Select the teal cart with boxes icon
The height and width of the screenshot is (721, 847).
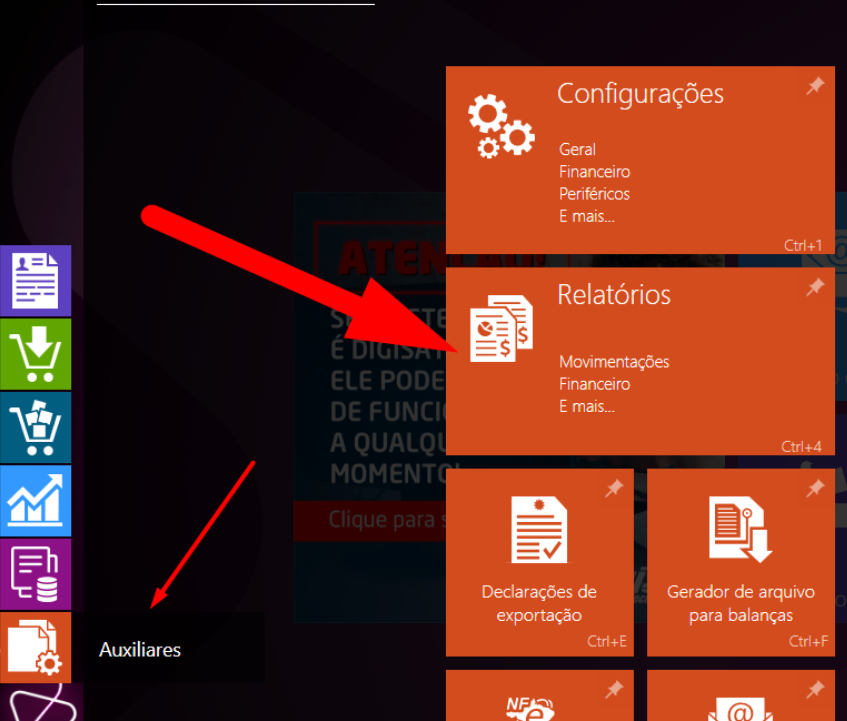click(35, 427)
